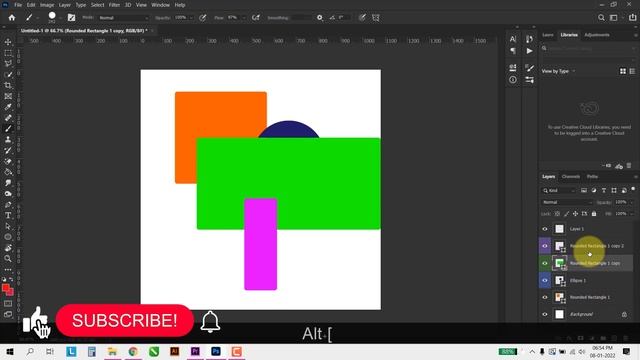Toggle visibility of Rounded Rectangle 1 copy layer
This screenshot has width=640, height=360.
point(545,263)
